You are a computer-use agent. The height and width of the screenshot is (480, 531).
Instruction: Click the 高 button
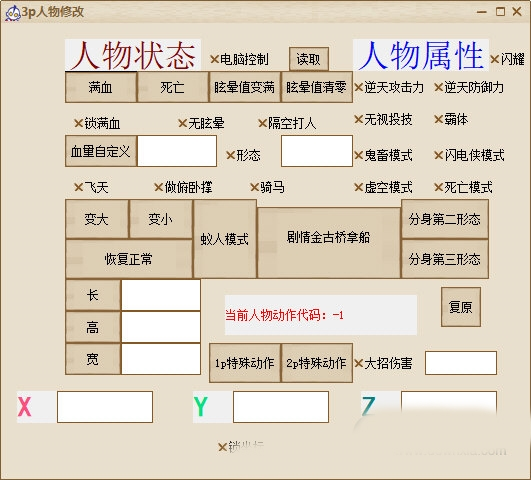point(93,327)
